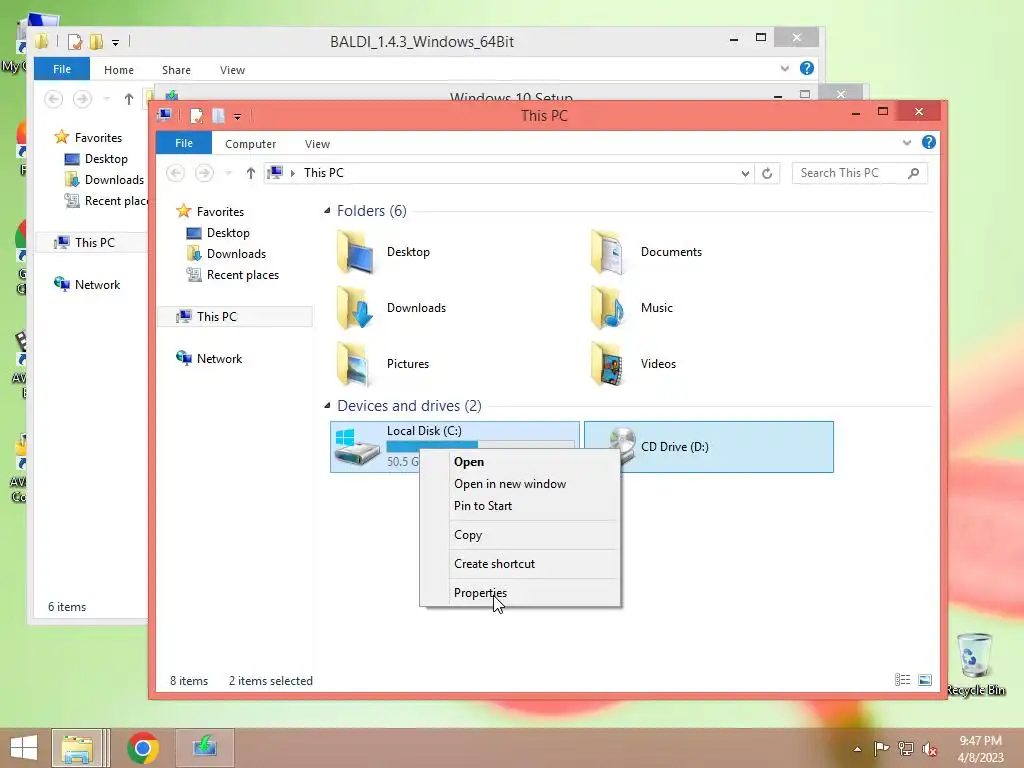The height and width of the screenshot is (768, 1024).
Task: Switch to details view layout icon
Action: [x=902, y=680]
